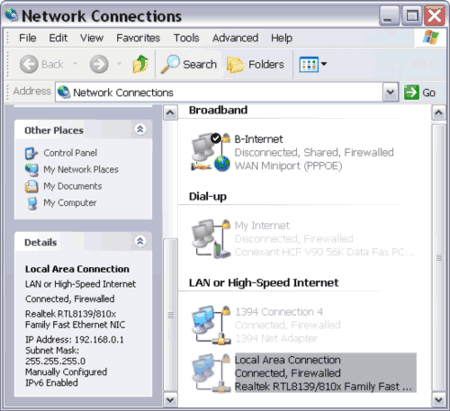The width and height of the screenshot is (450, 411).
Task: Open the Back history dropdown arrow
Action: click(75, 63)
